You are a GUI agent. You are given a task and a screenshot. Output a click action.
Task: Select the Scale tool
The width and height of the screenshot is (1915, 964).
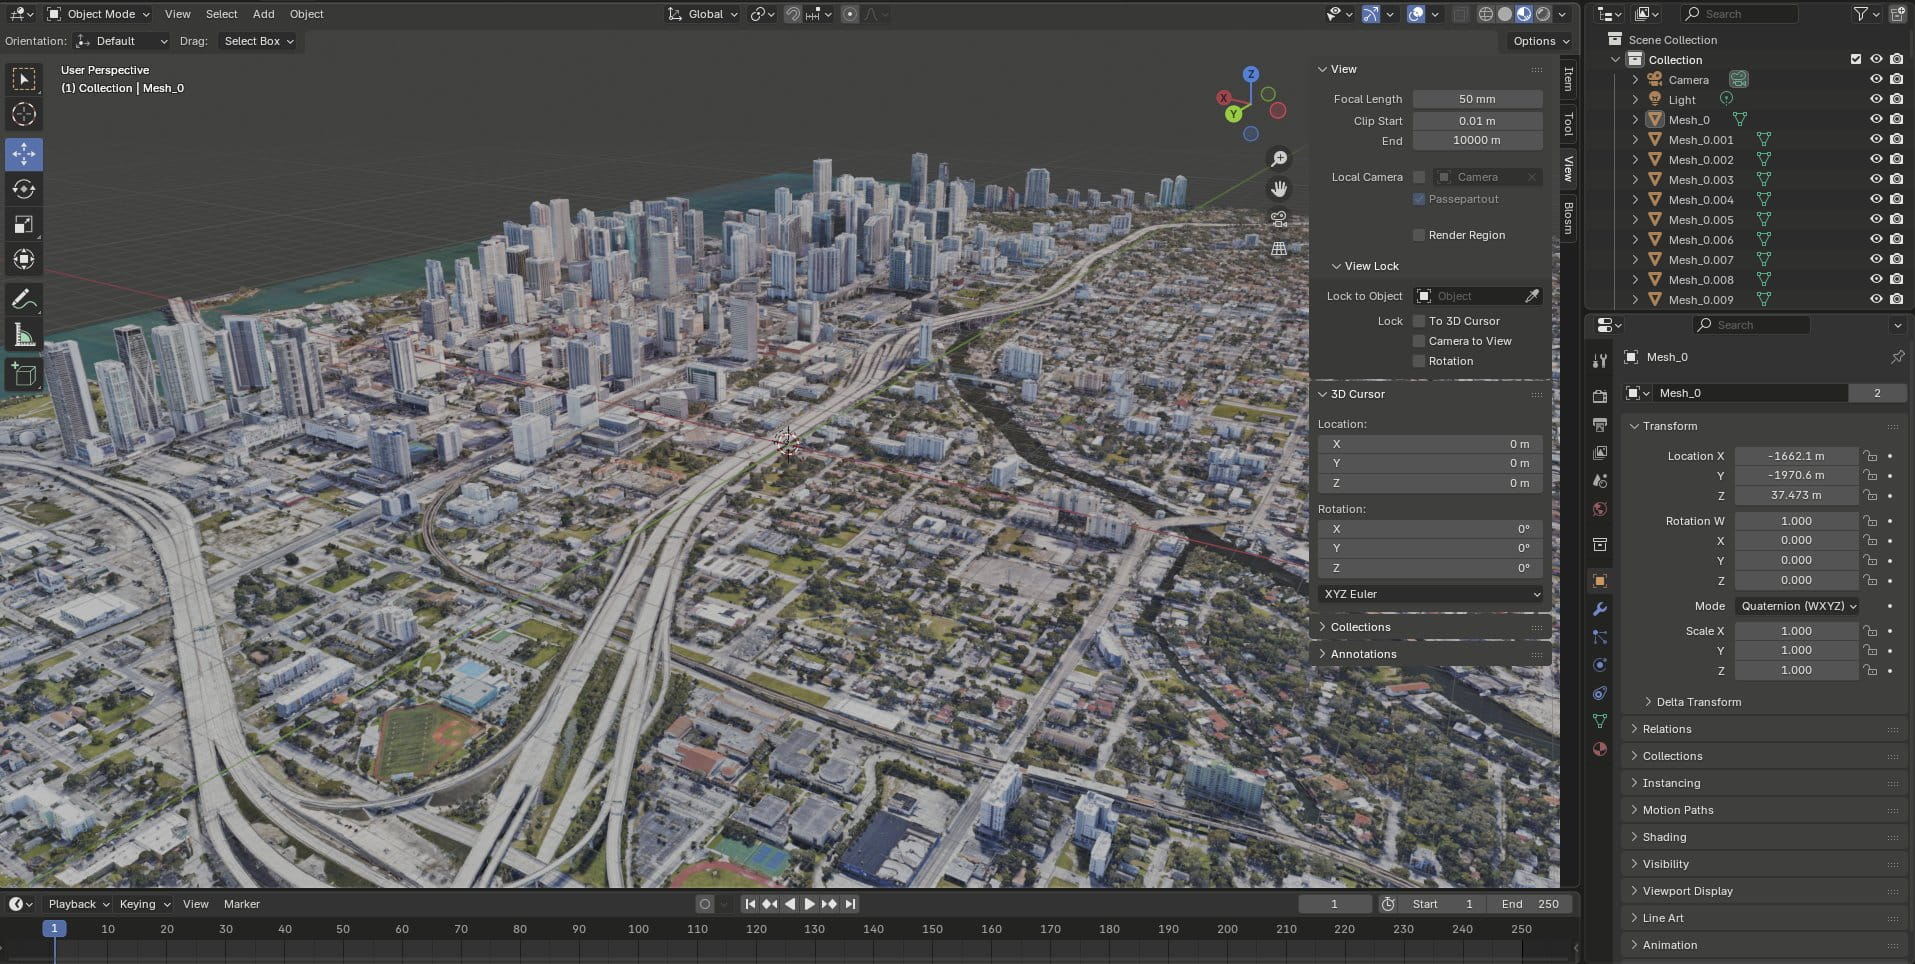click(24, 224)
